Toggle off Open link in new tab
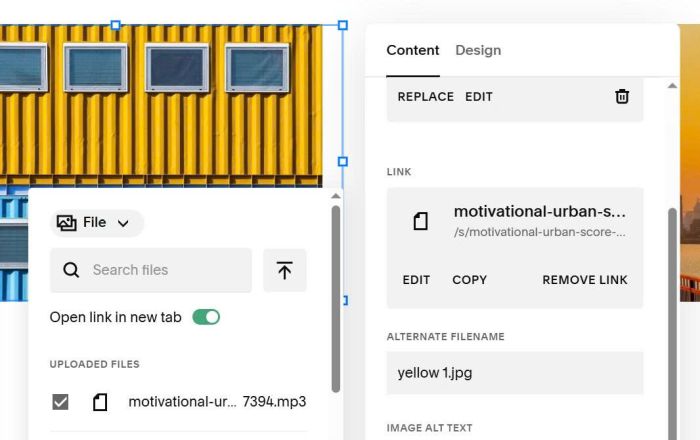 click(x=206, y=317)
